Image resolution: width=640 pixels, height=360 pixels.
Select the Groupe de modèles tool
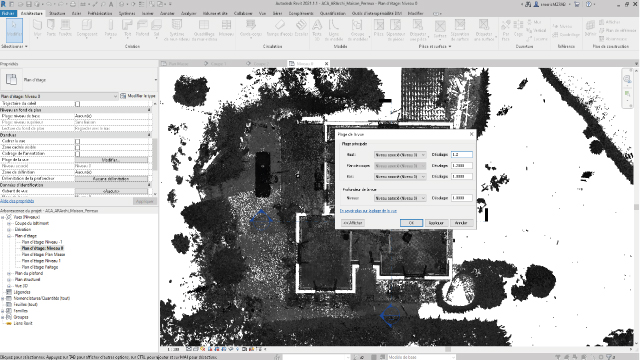click(357, 30)
